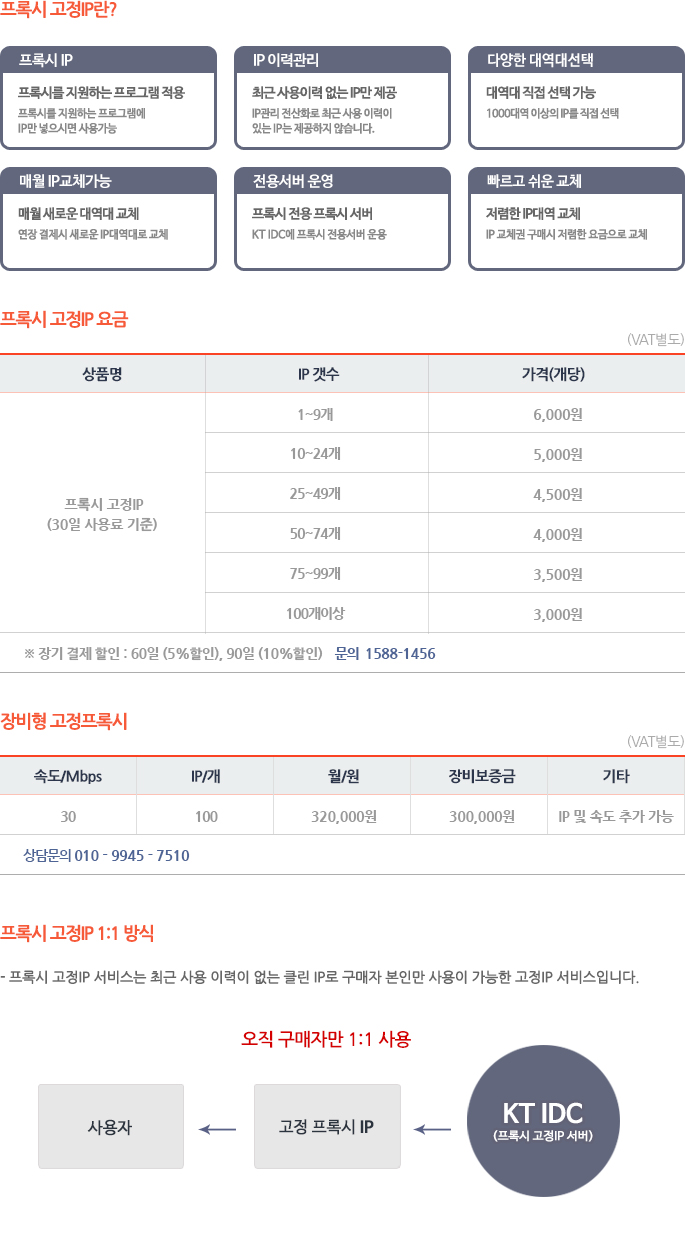Click the 빠르고 쉬운 교체 card header
Image resolution: width=685 pixels, height=1240 pixels.
[x=576, y=181]
